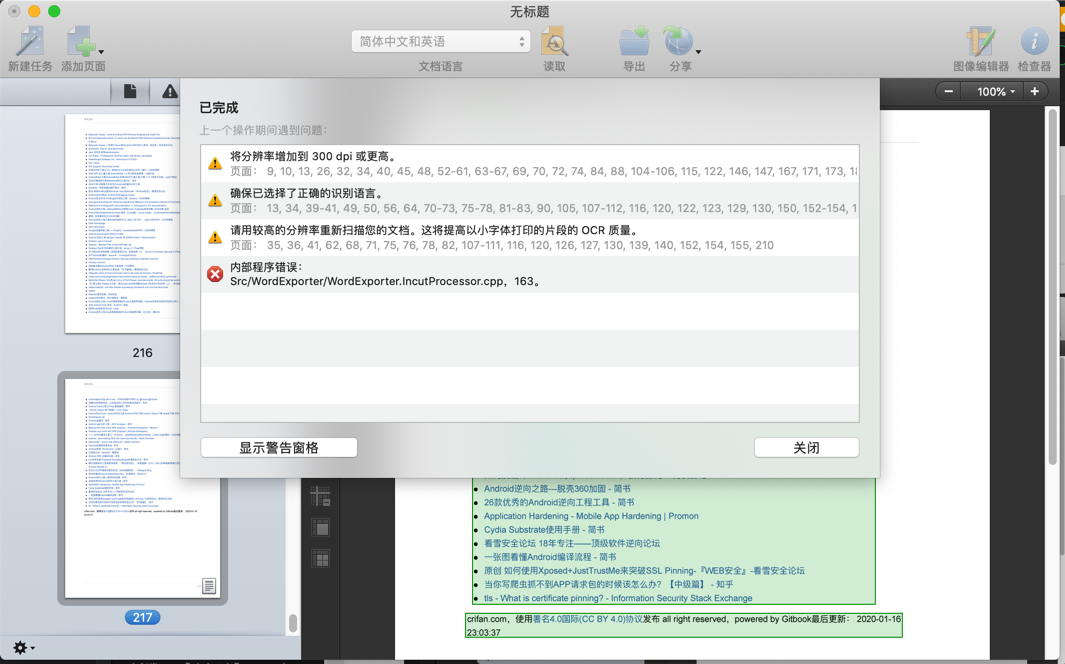1065x664 pixels.
Task: Click the Android逆向之路---脱壳360加固 link
Action: [x=557, y=488]
